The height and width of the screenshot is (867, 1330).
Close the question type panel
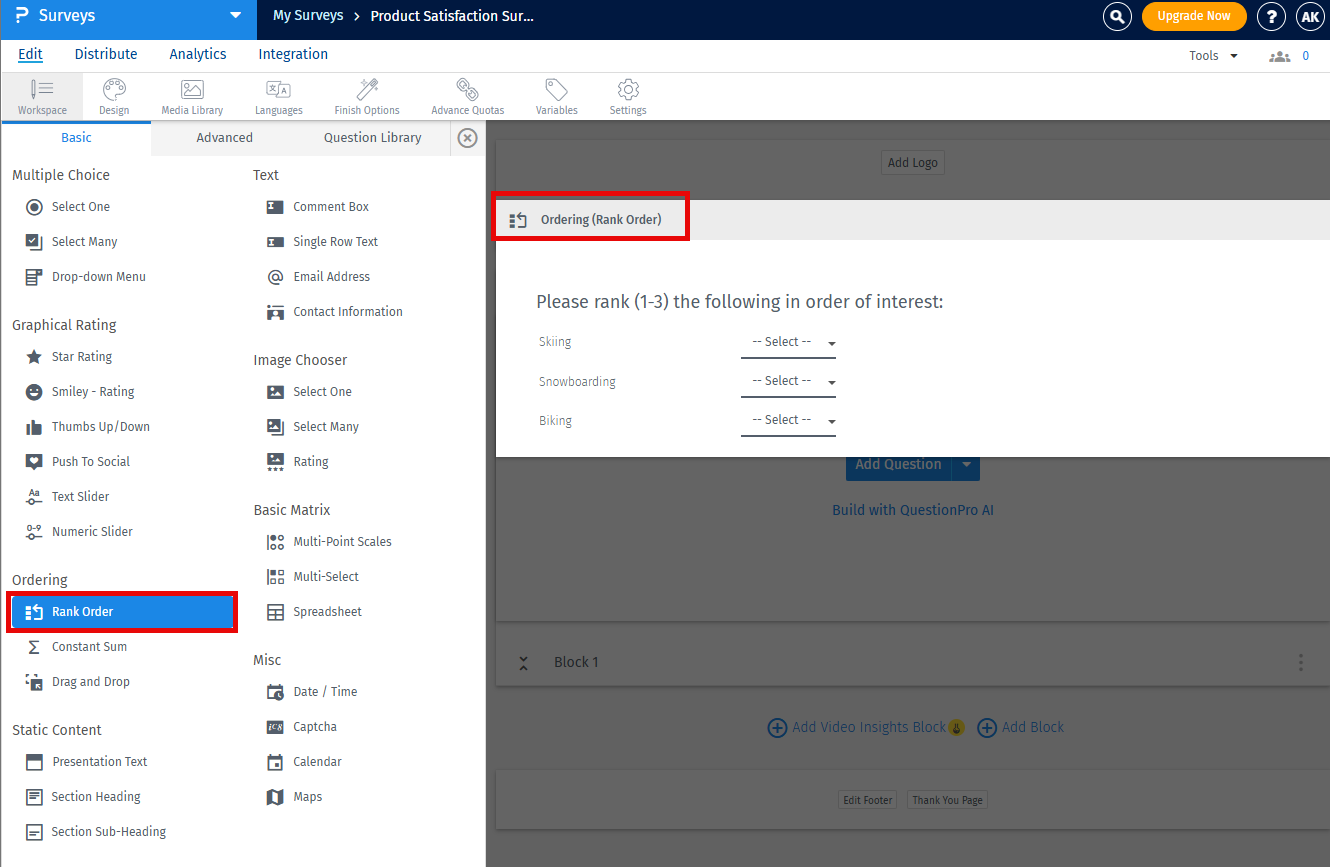(x=467, y=138)
